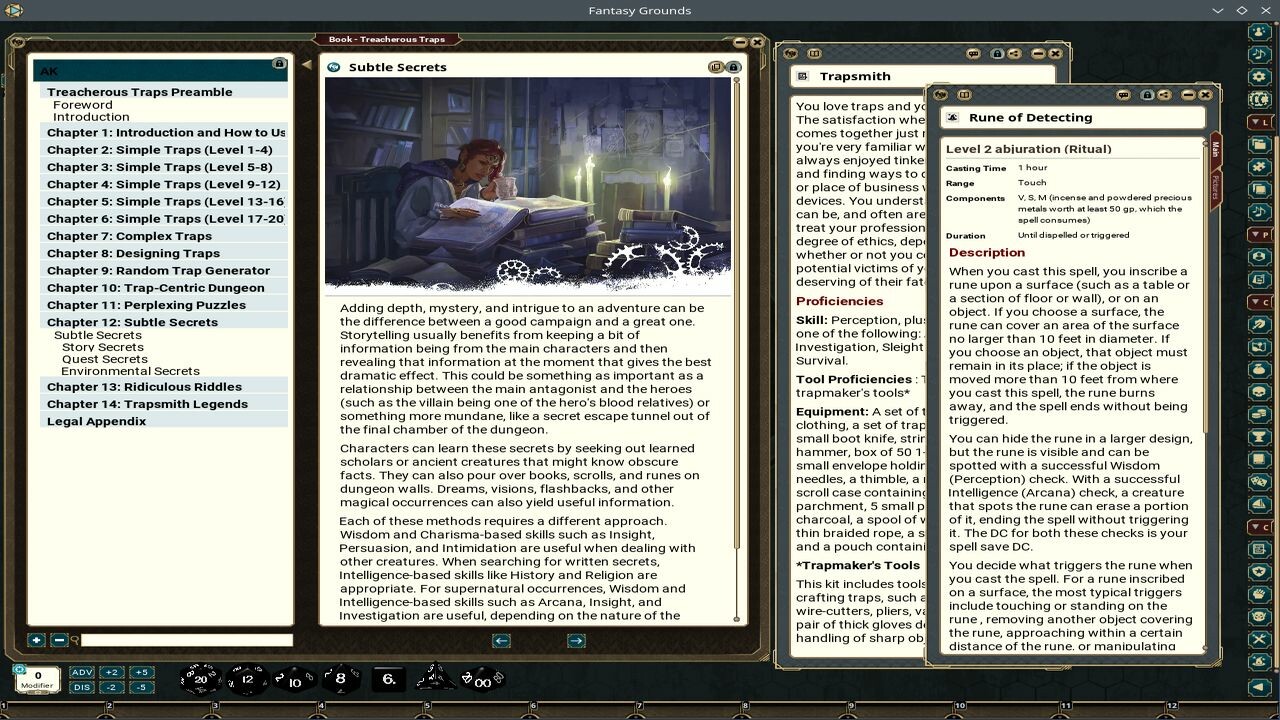1280x720 pixels.
Task: Open the chat bubble icon on the Trapsmith titlebar
Action: (x=974, y=53)
